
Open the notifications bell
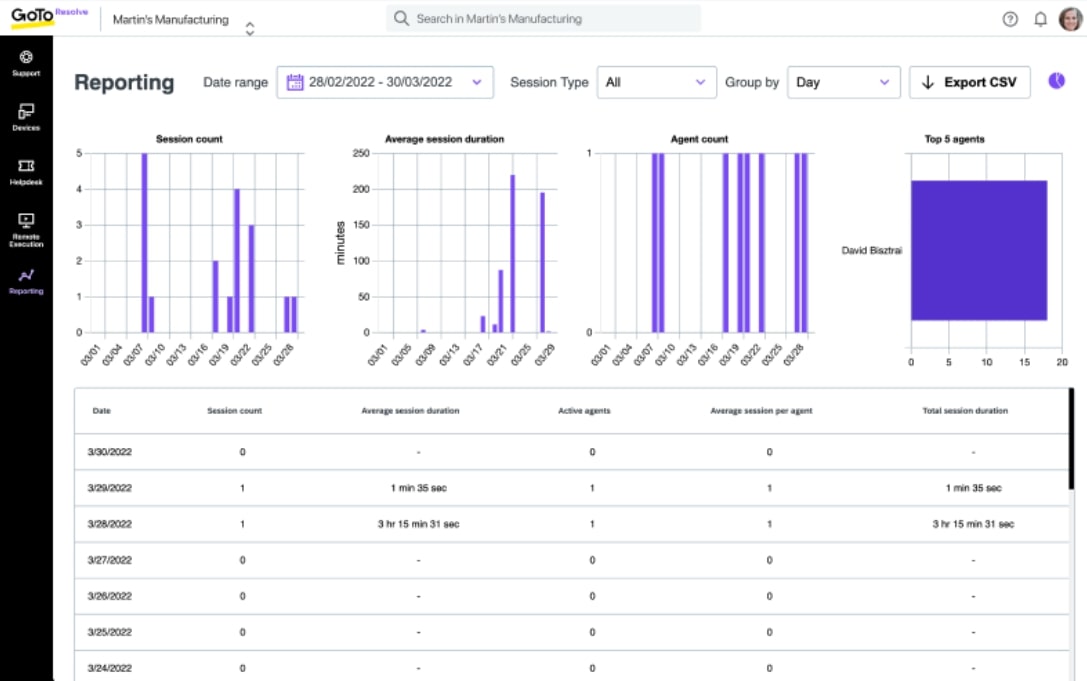[x=1040, y=19]
